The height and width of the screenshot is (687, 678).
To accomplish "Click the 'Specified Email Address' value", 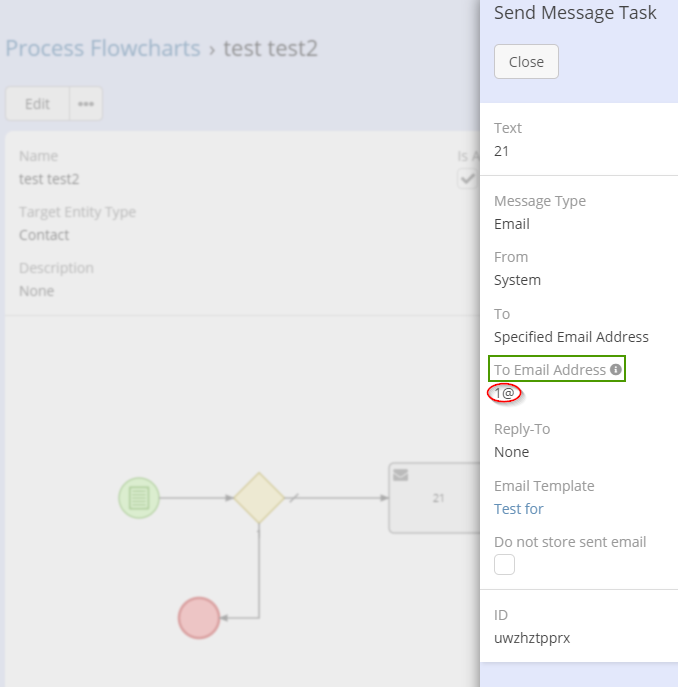I will click(x=571, y=337).
